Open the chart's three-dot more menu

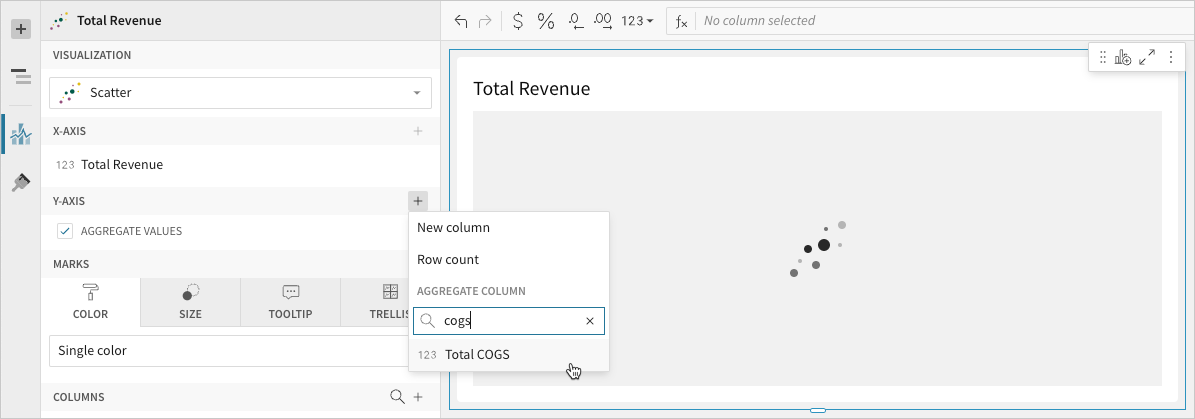coord(1170,58)
